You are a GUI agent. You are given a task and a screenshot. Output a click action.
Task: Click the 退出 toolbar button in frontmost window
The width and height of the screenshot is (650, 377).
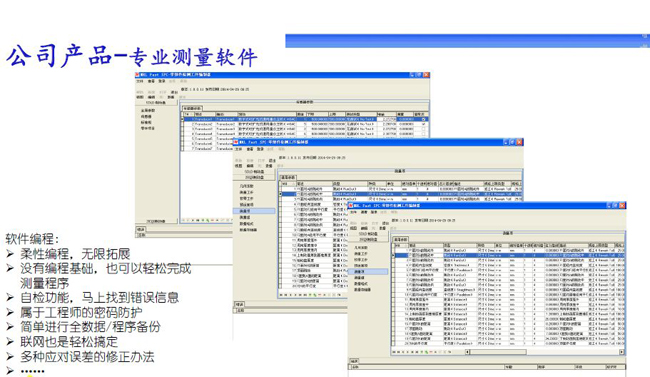[386, 223]
